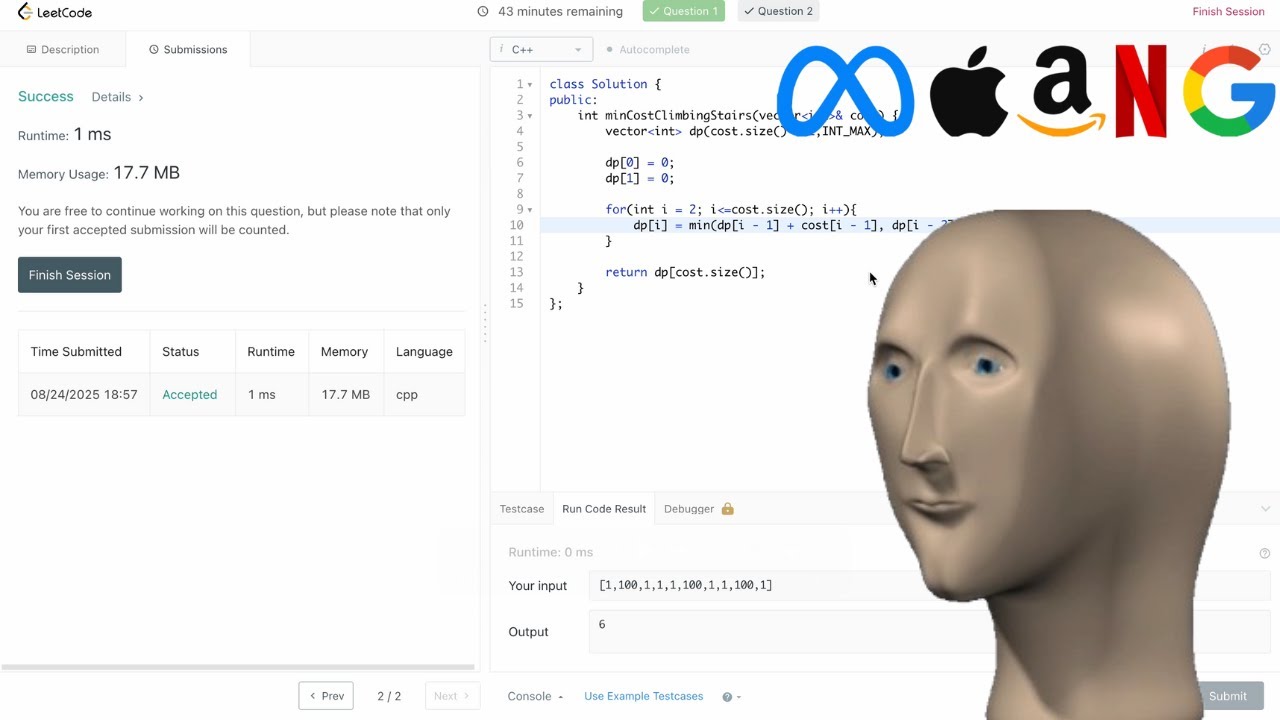Click the return dp[cost.size()]; line
Viewport: 1280px width, 720px height.
685,272
